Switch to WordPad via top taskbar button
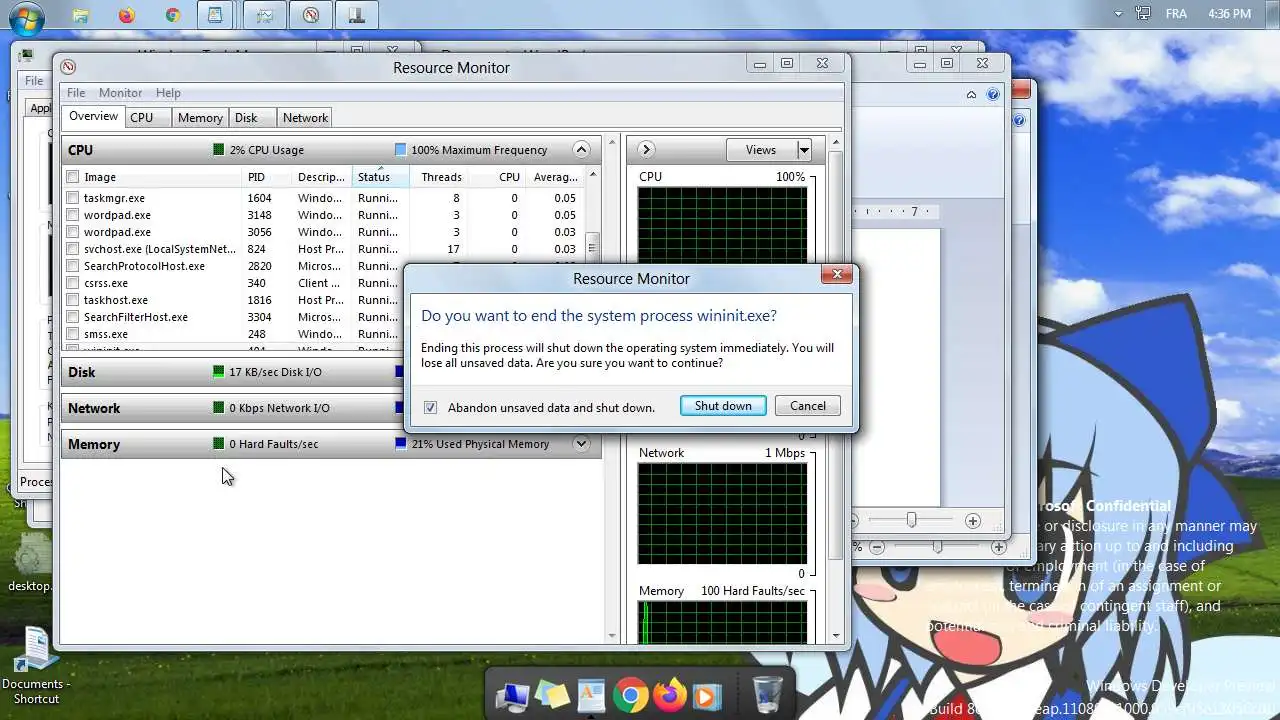 point(216,15)
